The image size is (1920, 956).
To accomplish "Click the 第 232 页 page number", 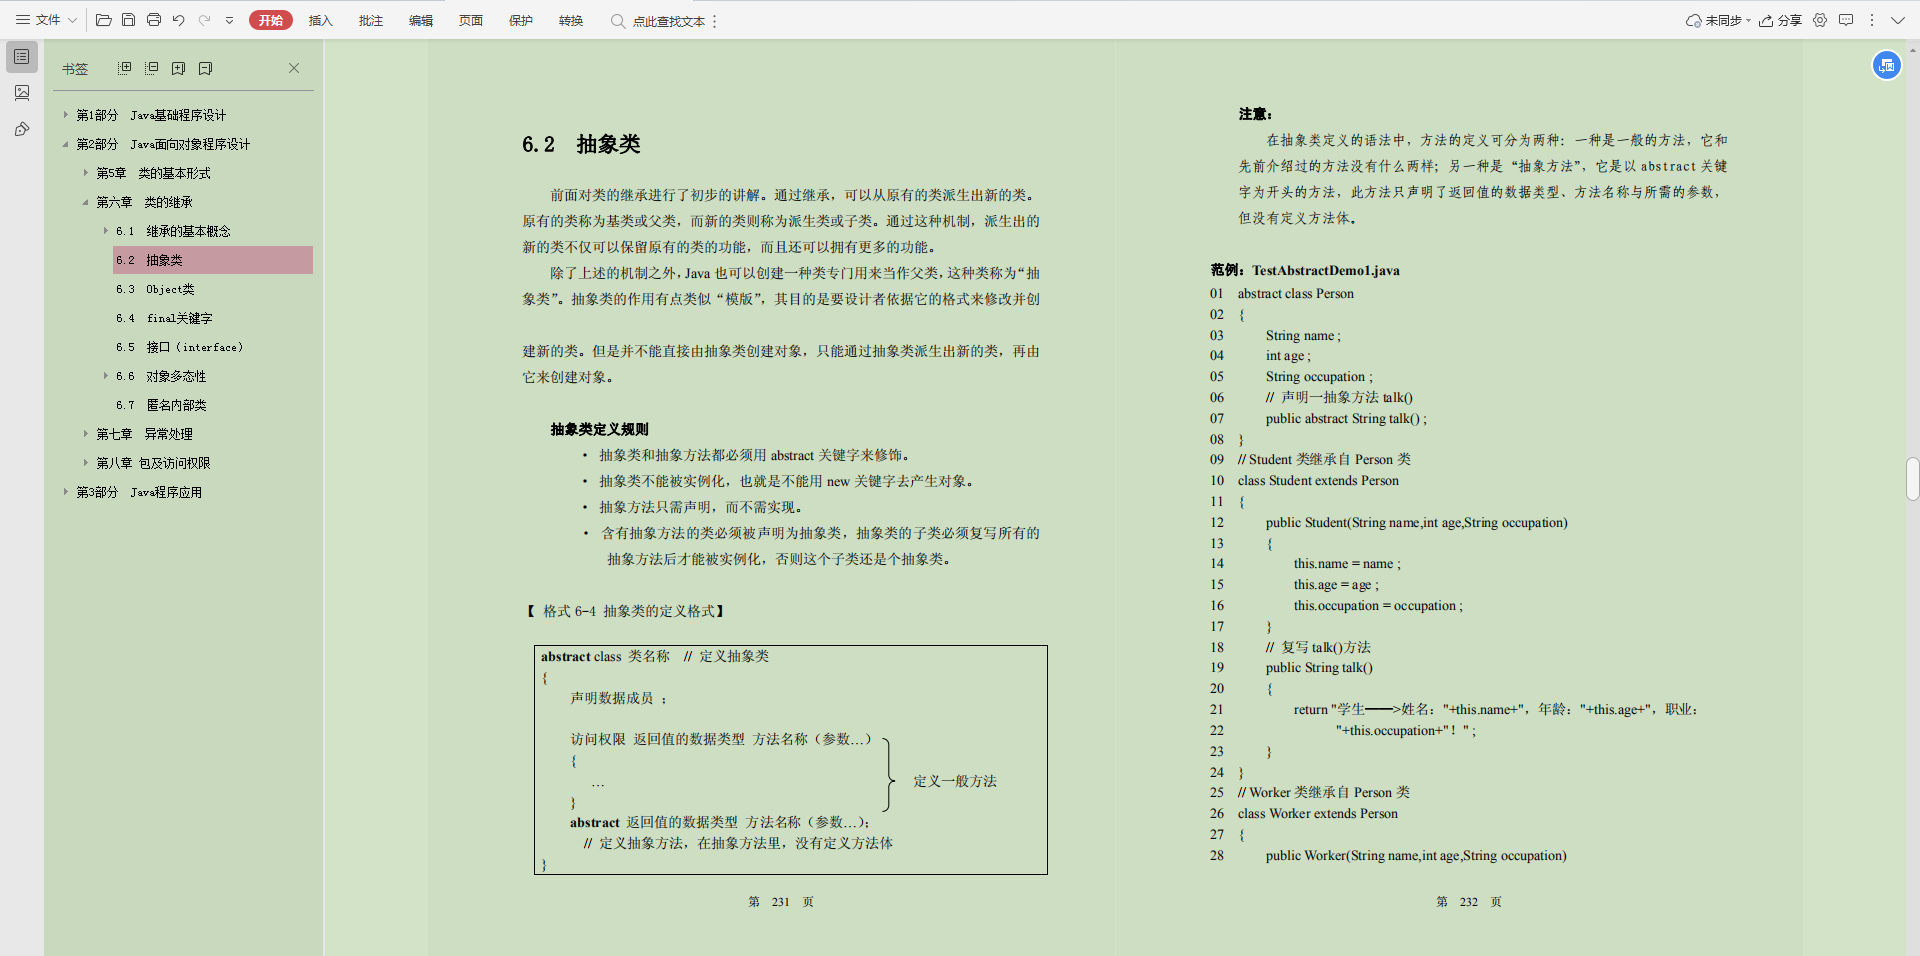I will pyautogui.click(x=1469, y=902).
